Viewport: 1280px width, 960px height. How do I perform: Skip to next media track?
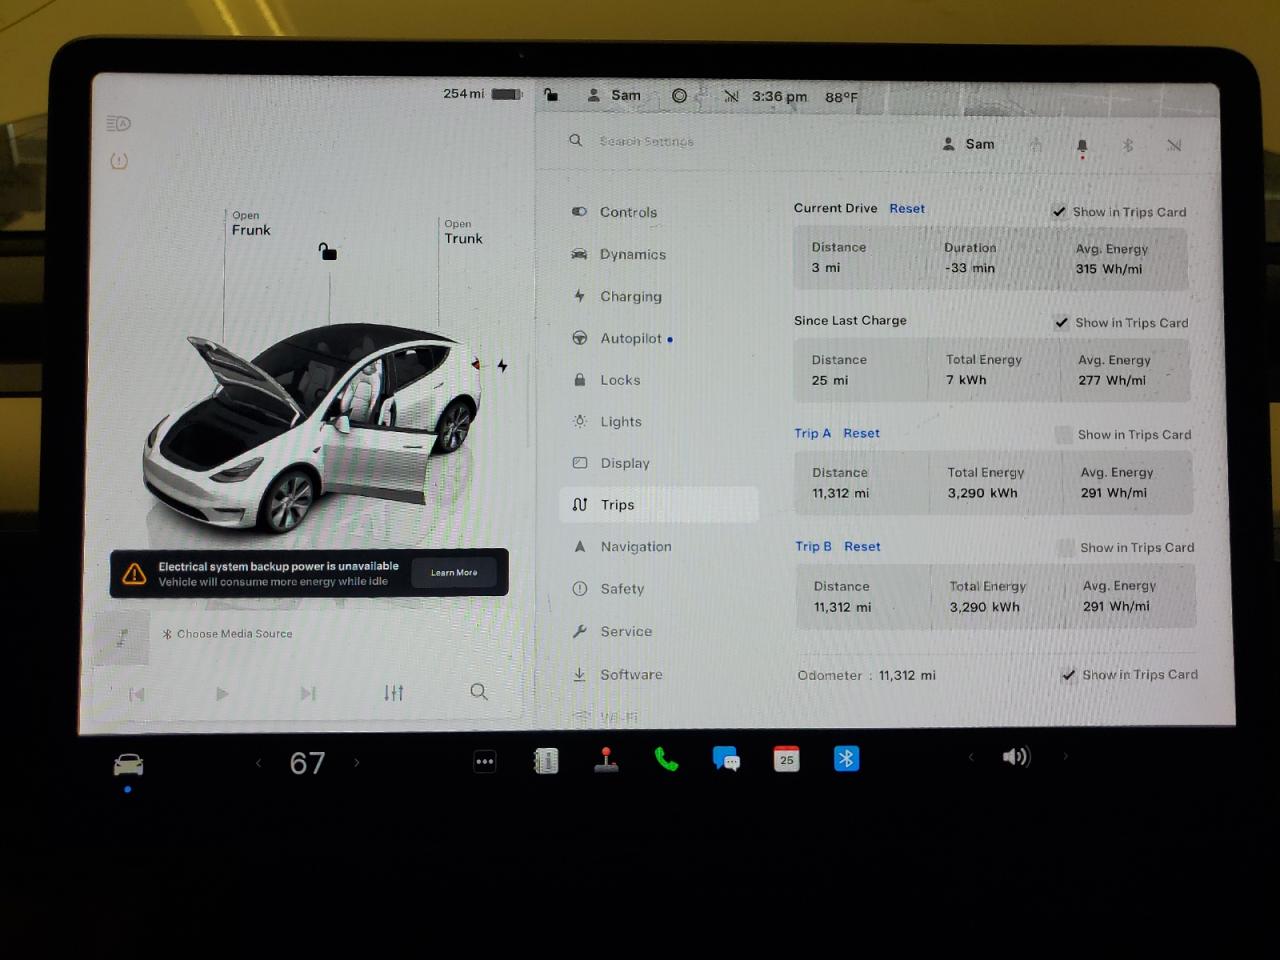tap(308, 693)
